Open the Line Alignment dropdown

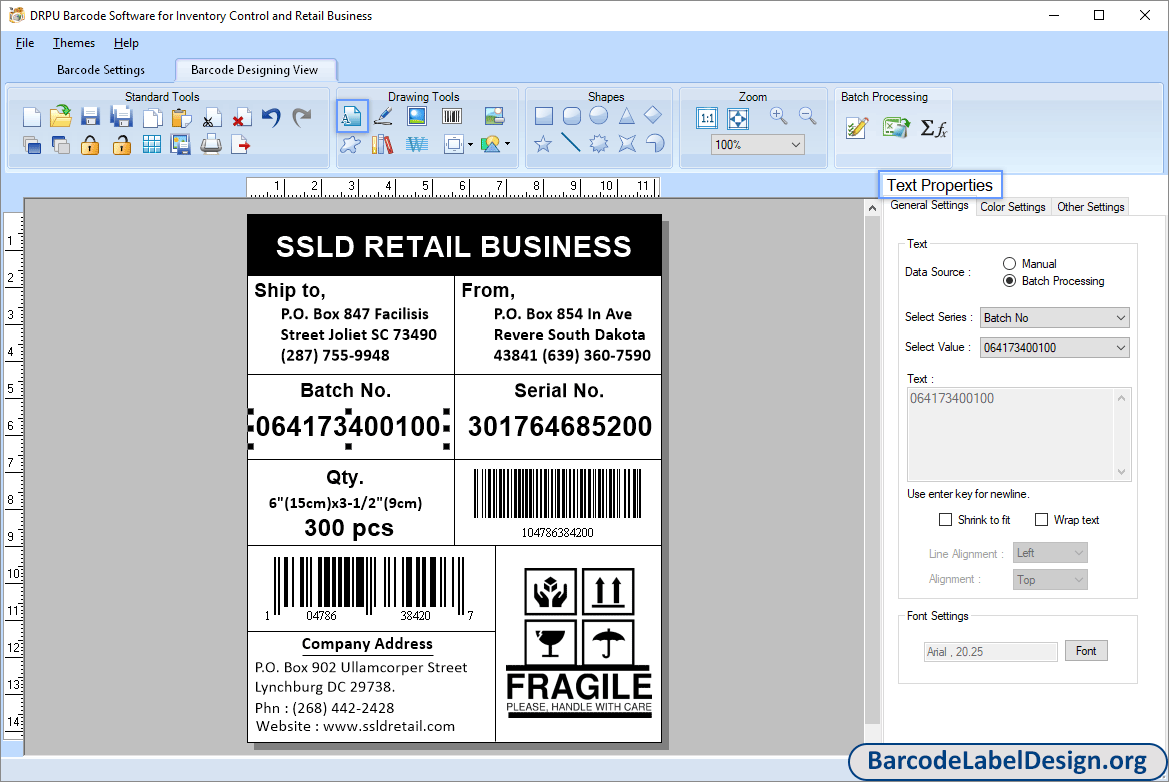click(x=1050, y=552)
